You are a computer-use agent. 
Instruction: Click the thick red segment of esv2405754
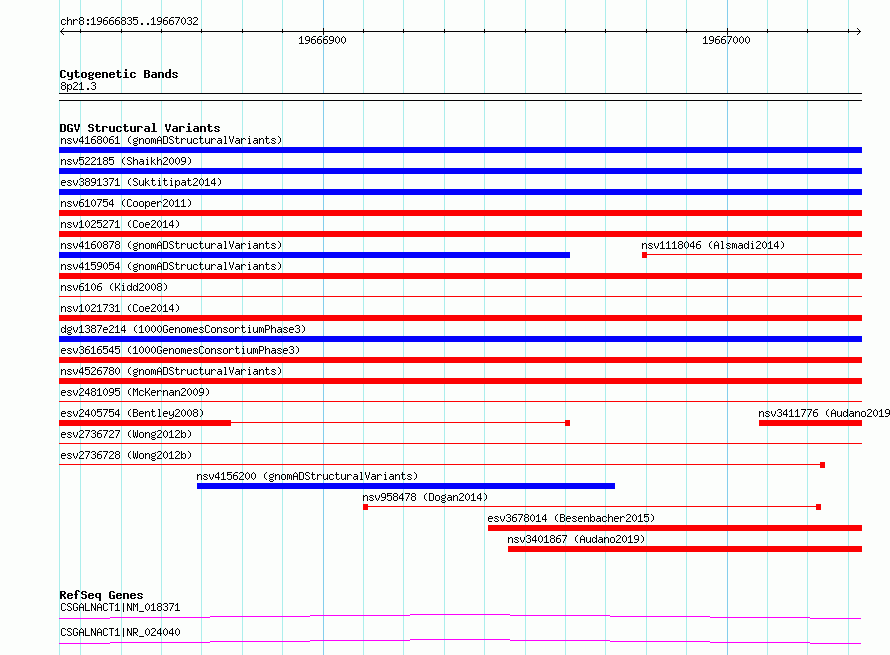(145, 423)
